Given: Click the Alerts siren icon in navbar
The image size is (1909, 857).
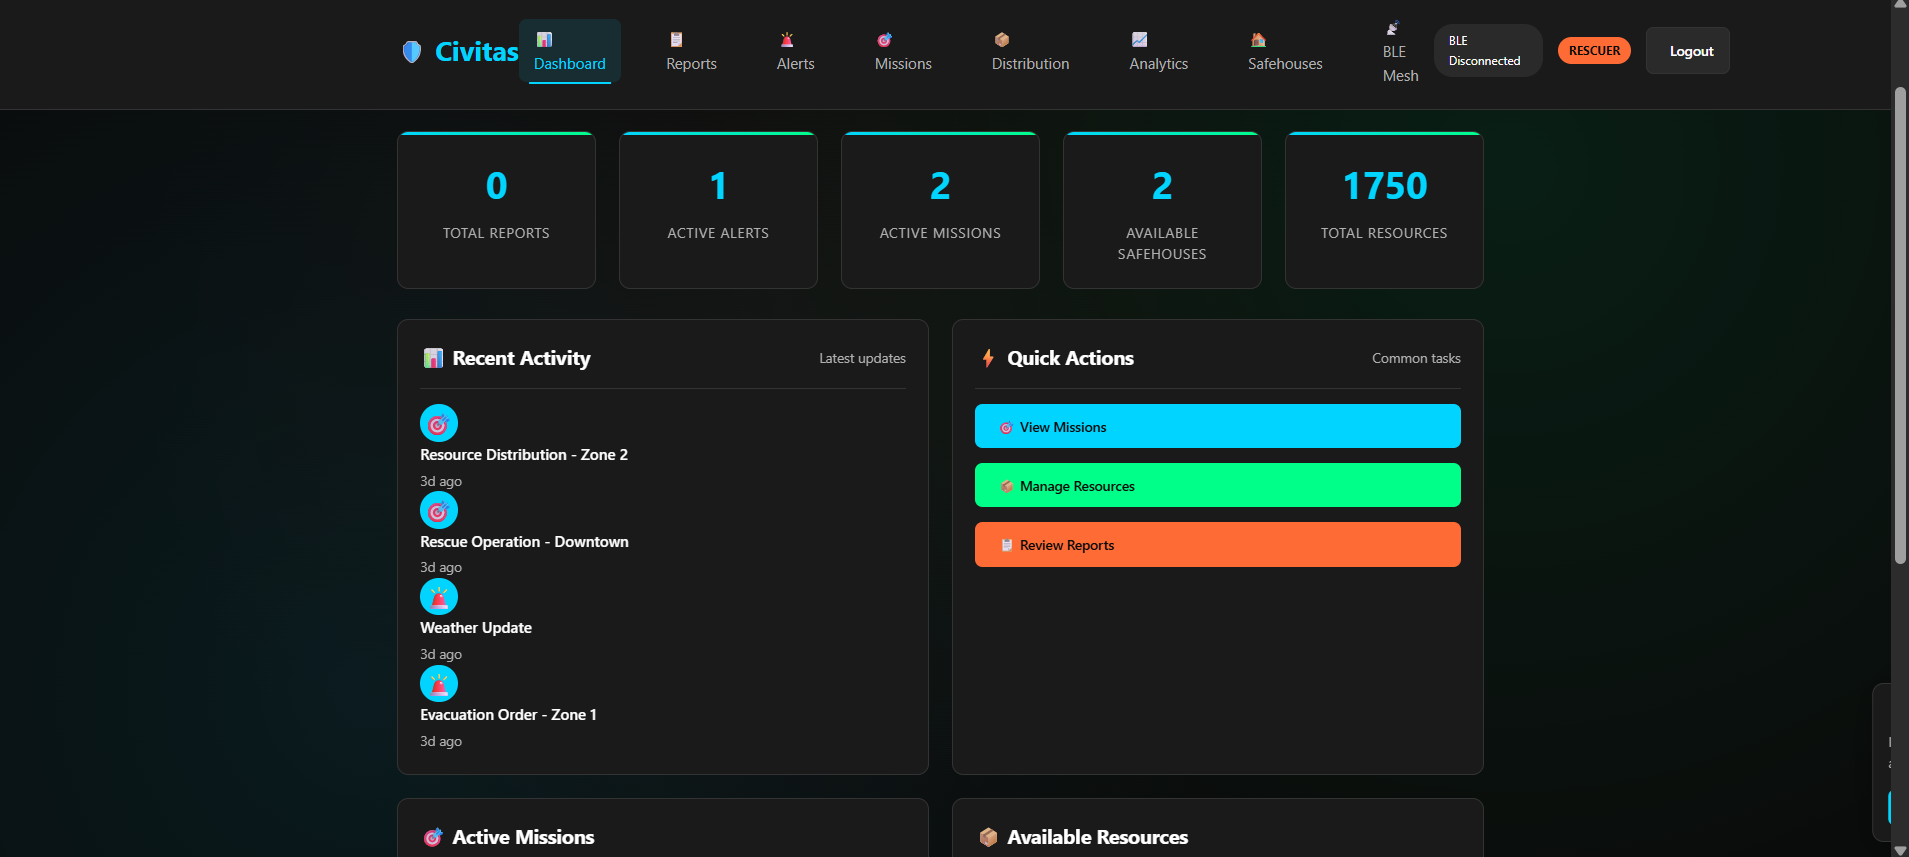Looking at the screenshot, I should 787,40.
